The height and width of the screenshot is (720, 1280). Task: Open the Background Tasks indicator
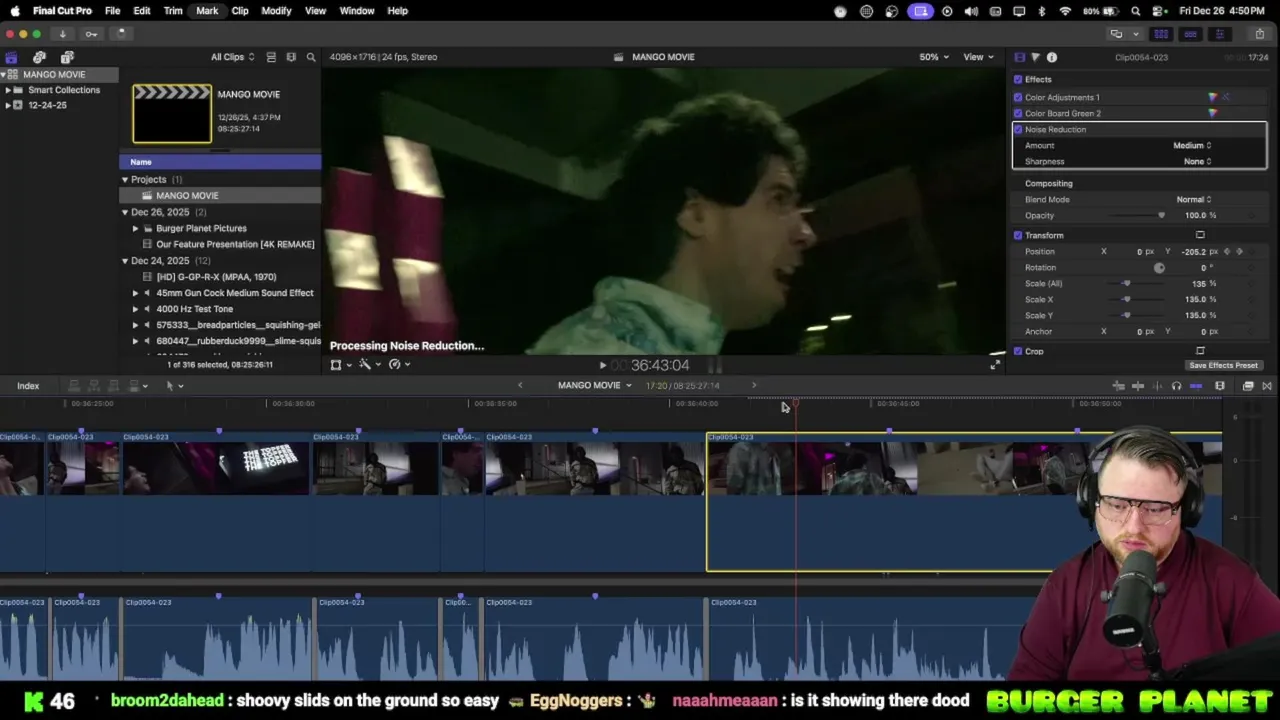click(x=120, y=34)
